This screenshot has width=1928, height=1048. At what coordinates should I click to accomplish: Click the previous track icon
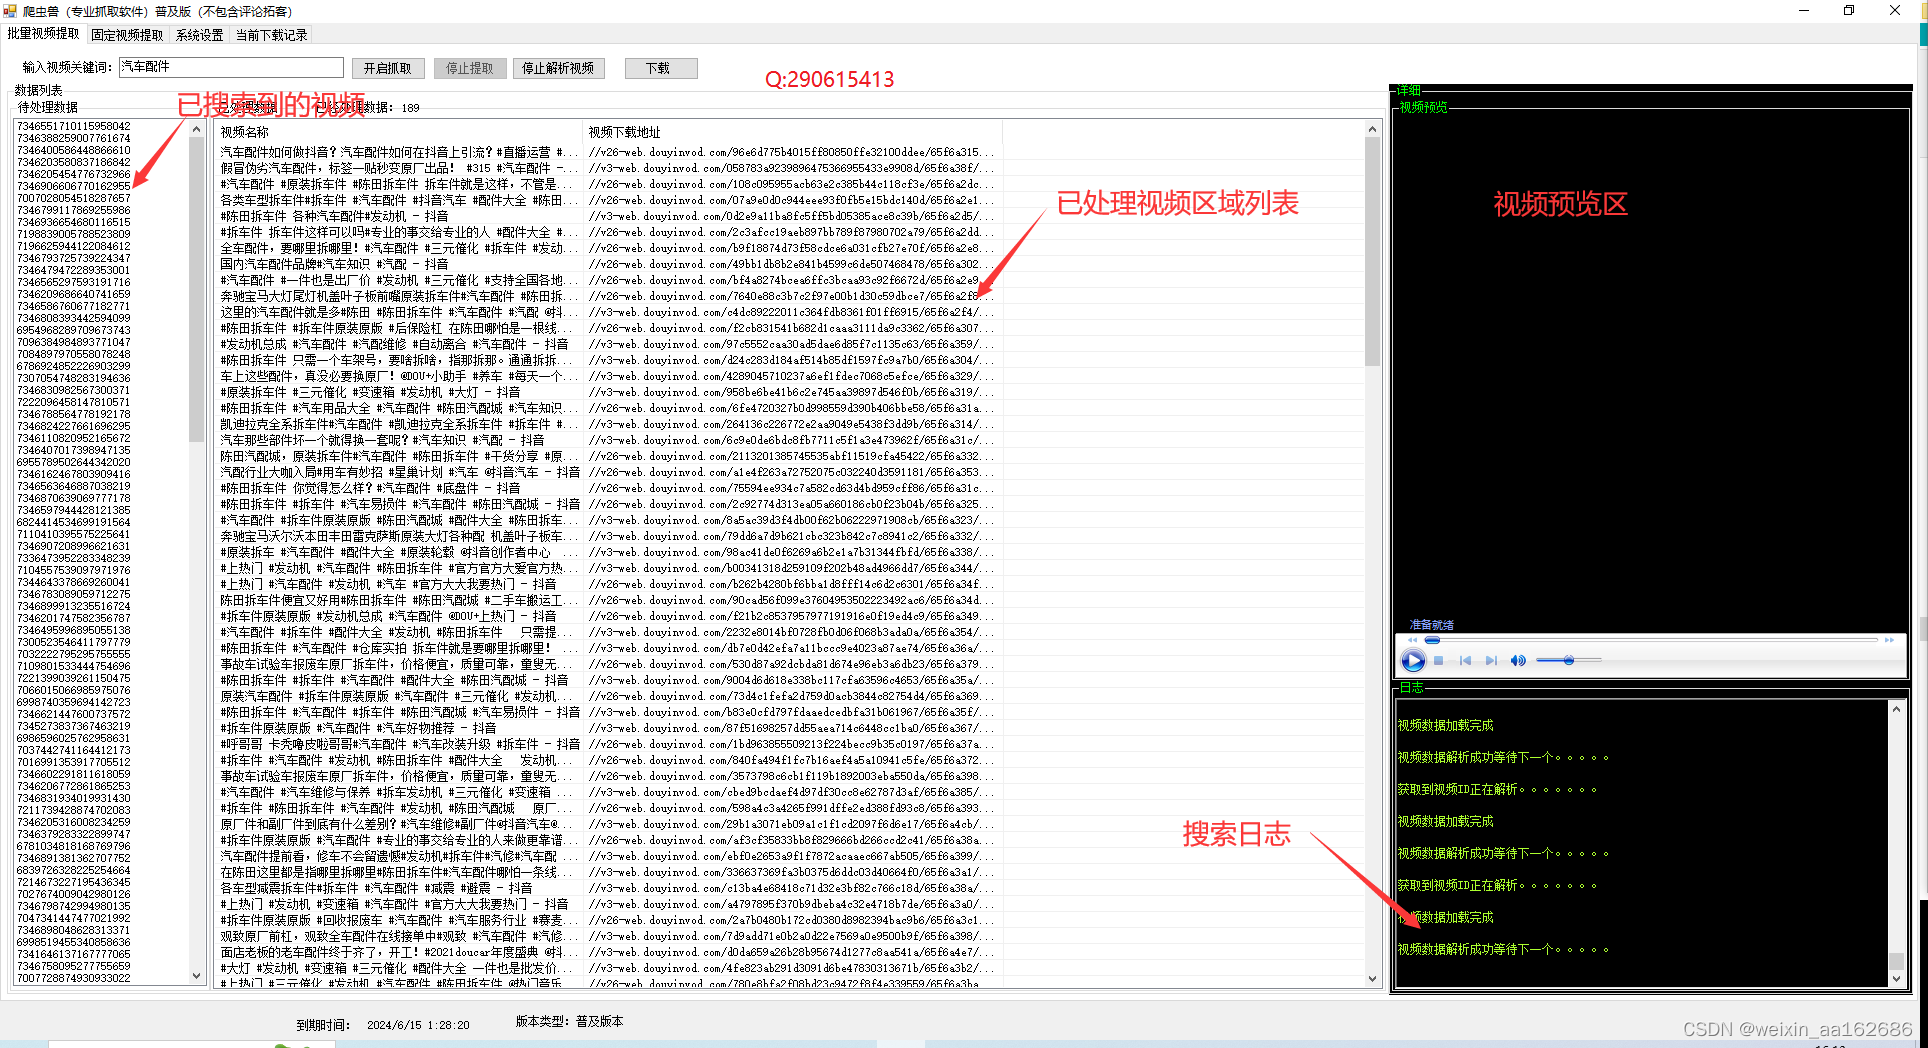point(1465,660)
